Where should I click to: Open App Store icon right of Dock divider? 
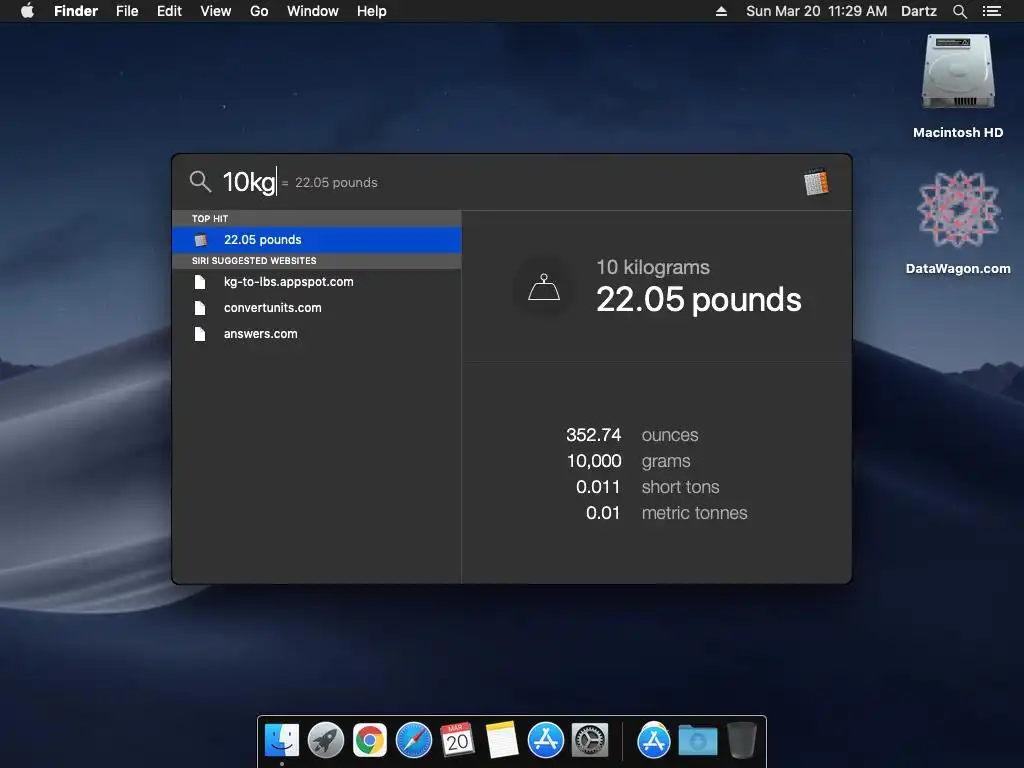tap(654, 741)
